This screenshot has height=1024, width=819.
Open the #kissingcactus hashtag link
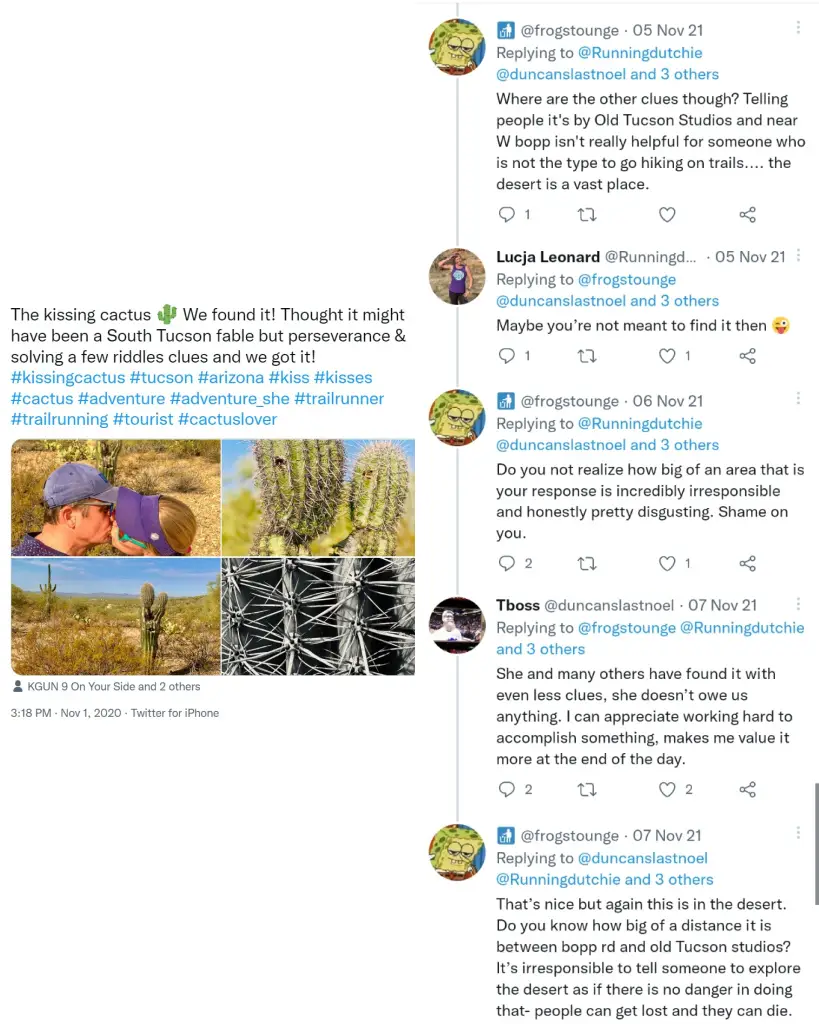coord(68,377)
